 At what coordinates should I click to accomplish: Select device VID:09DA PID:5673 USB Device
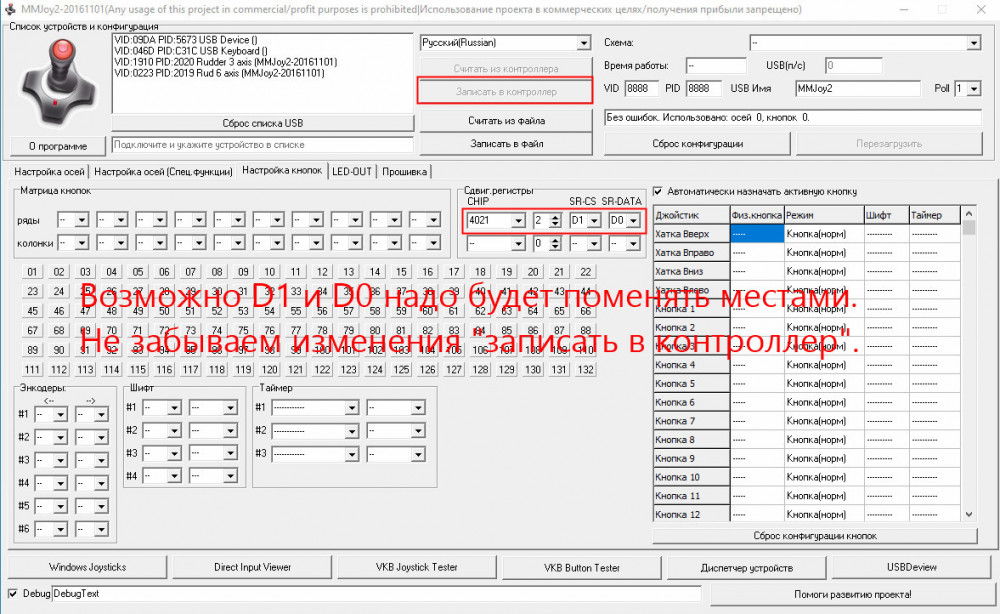[186, 40]
